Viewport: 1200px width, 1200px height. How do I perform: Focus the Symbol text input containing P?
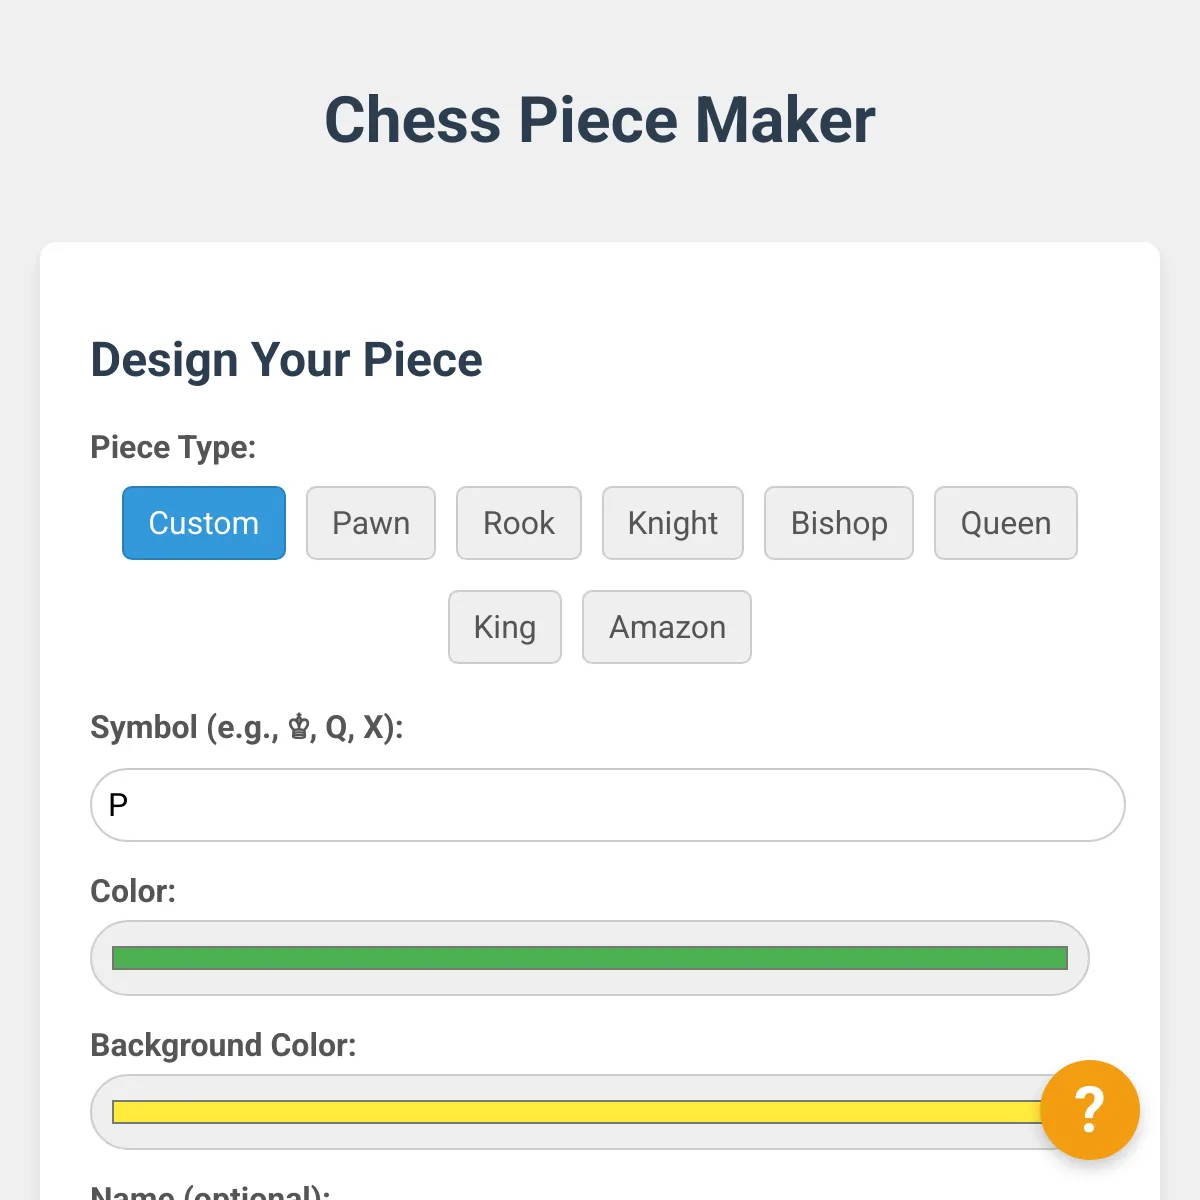pyautogui.click(x=608, y=805)
